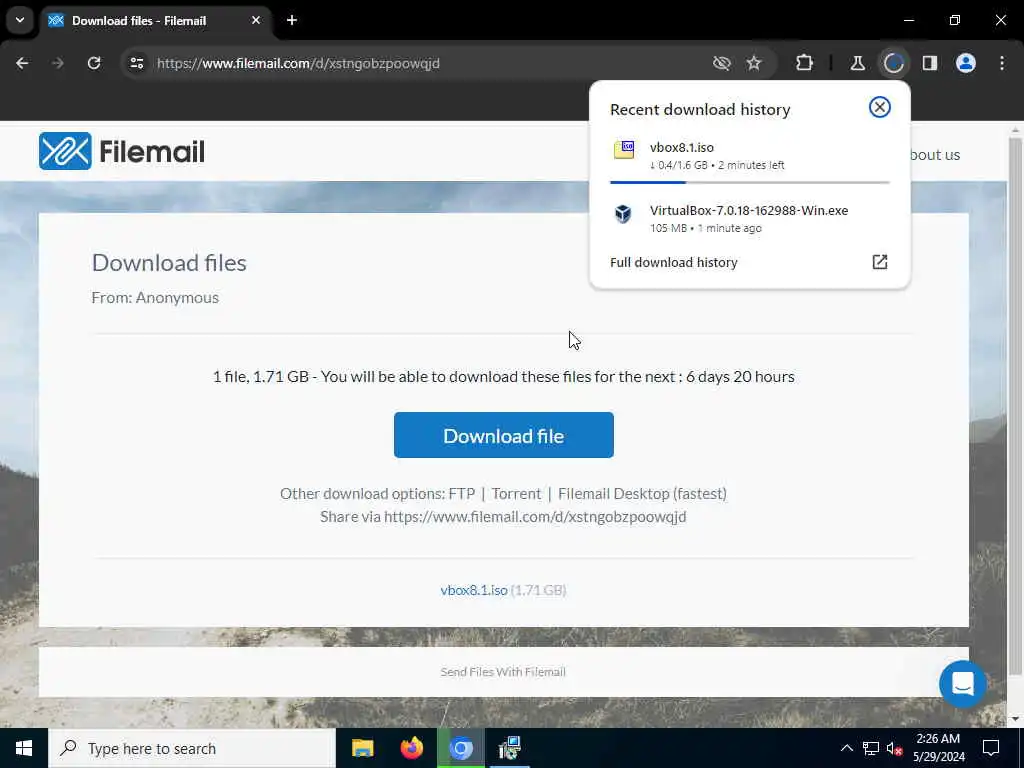The width and height of the screenshot is (1024, 768).
Task: Click the page vertical scrollbar
Action: point(1015,405)
